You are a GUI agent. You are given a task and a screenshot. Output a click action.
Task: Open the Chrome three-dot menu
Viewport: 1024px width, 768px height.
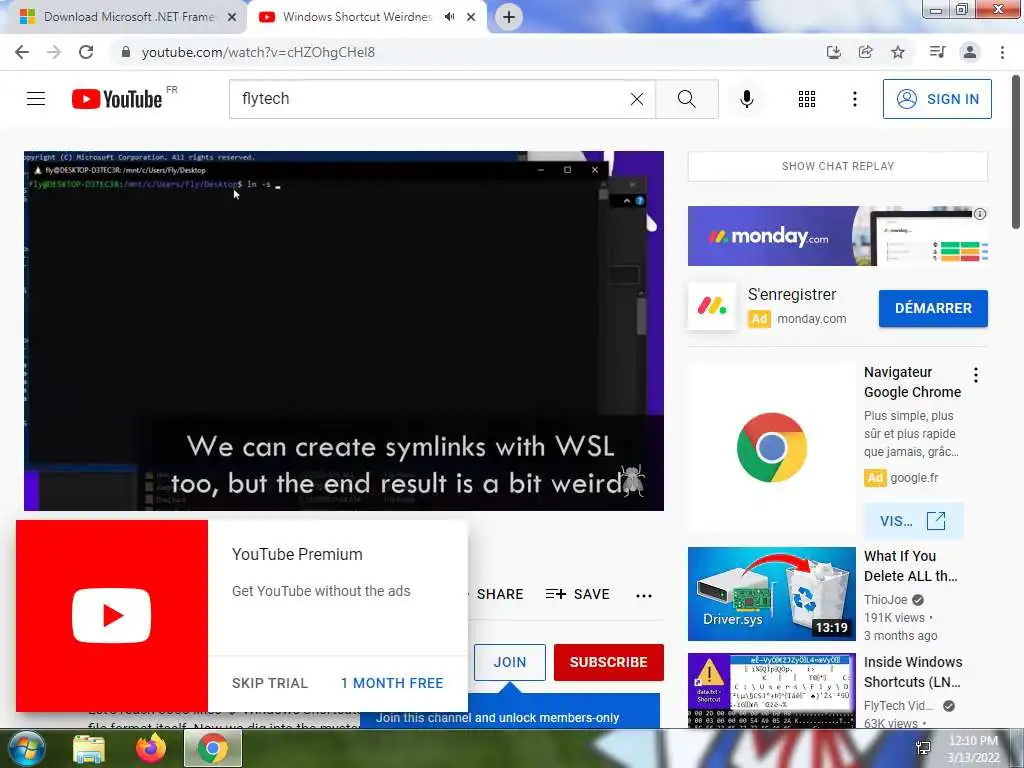coord(1002,52)
